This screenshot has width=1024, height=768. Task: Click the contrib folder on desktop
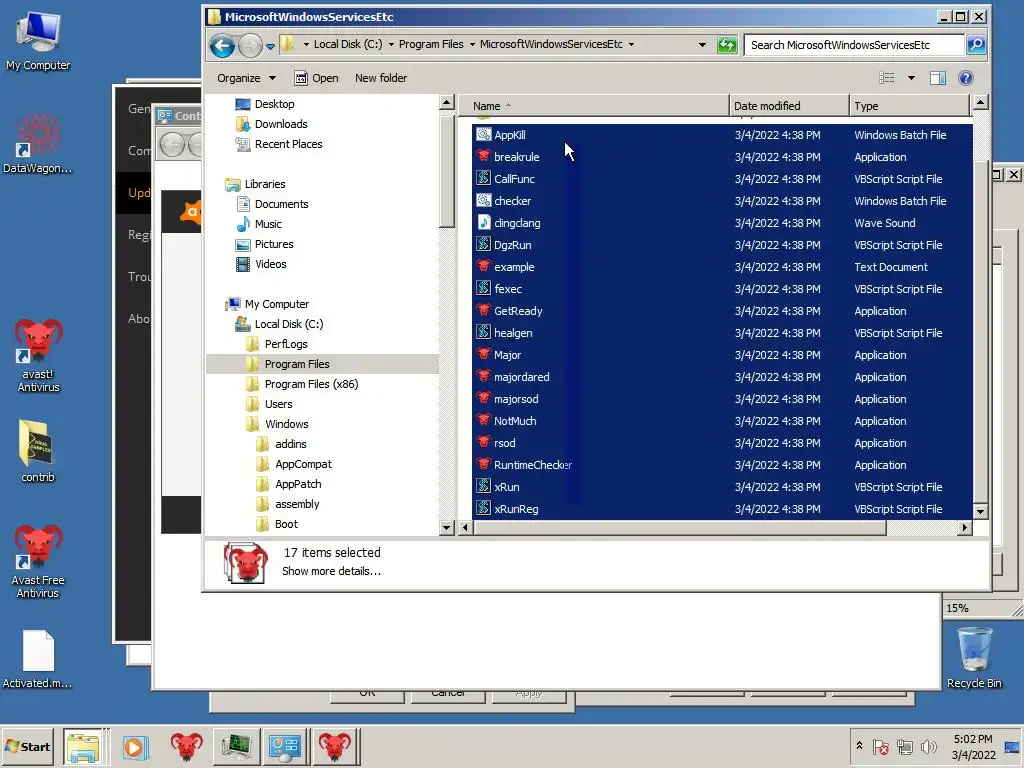(x=37, y=451)
